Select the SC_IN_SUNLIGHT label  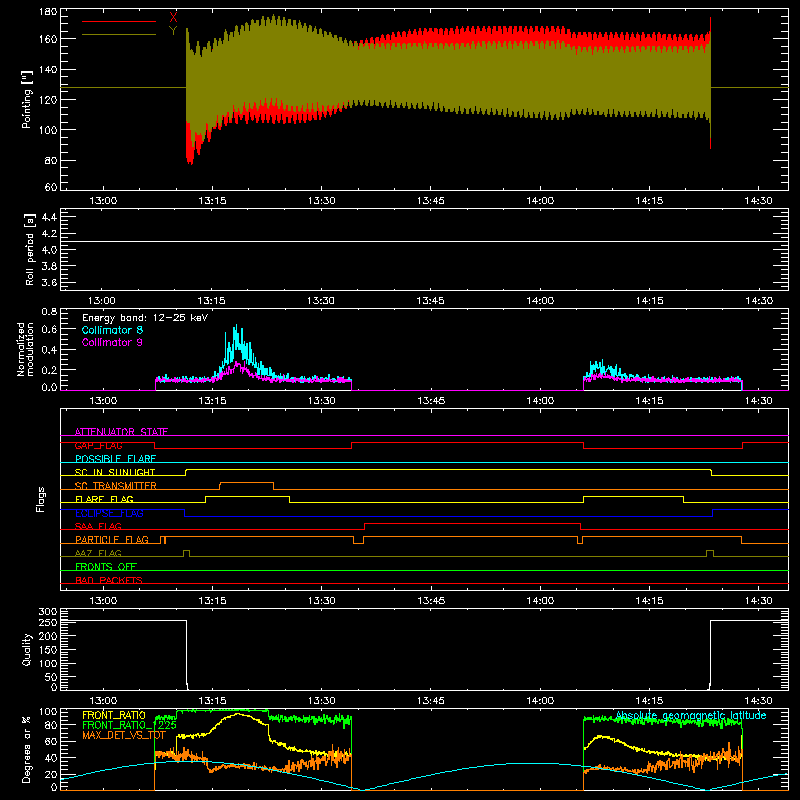pyautogui.click(x=115, y=472)
